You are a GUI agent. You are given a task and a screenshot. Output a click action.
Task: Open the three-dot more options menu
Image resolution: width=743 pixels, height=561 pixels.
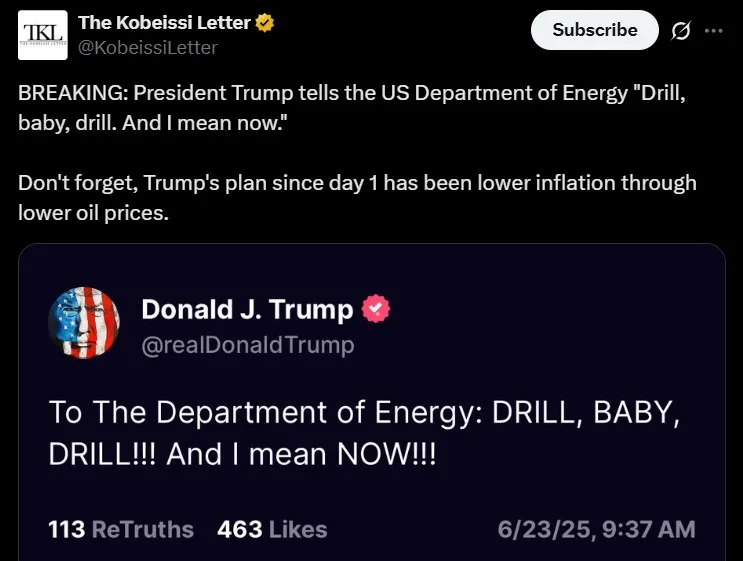(713, 30)
